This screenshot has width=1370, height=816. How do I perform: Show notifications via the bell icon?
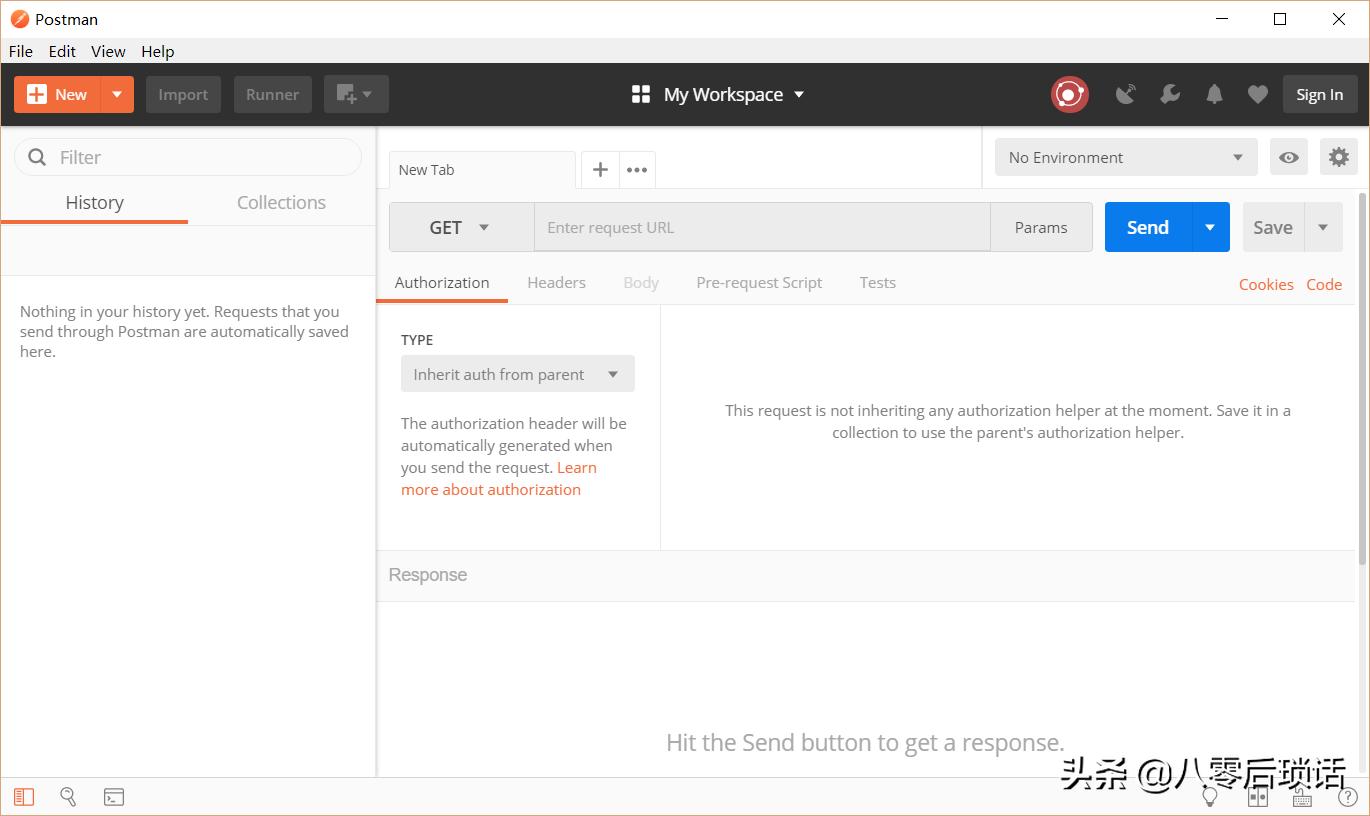point(1214,94)
